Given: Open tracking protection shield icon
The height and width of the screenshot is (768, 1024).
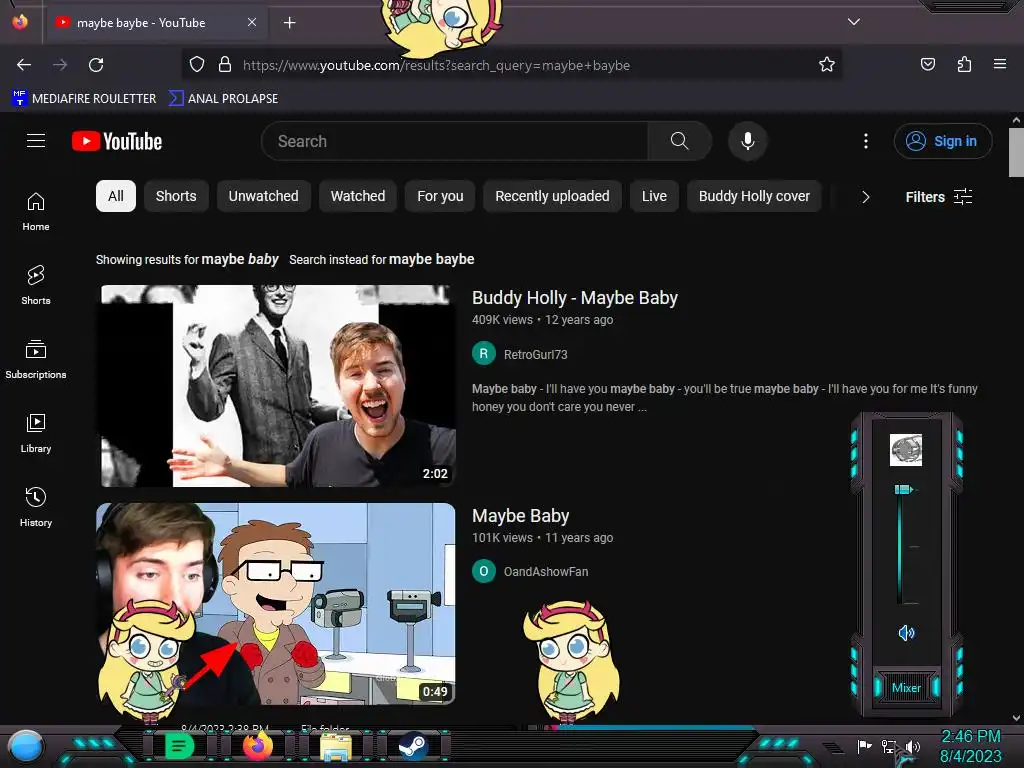Looking at the screenshot, I should (197, 65).
